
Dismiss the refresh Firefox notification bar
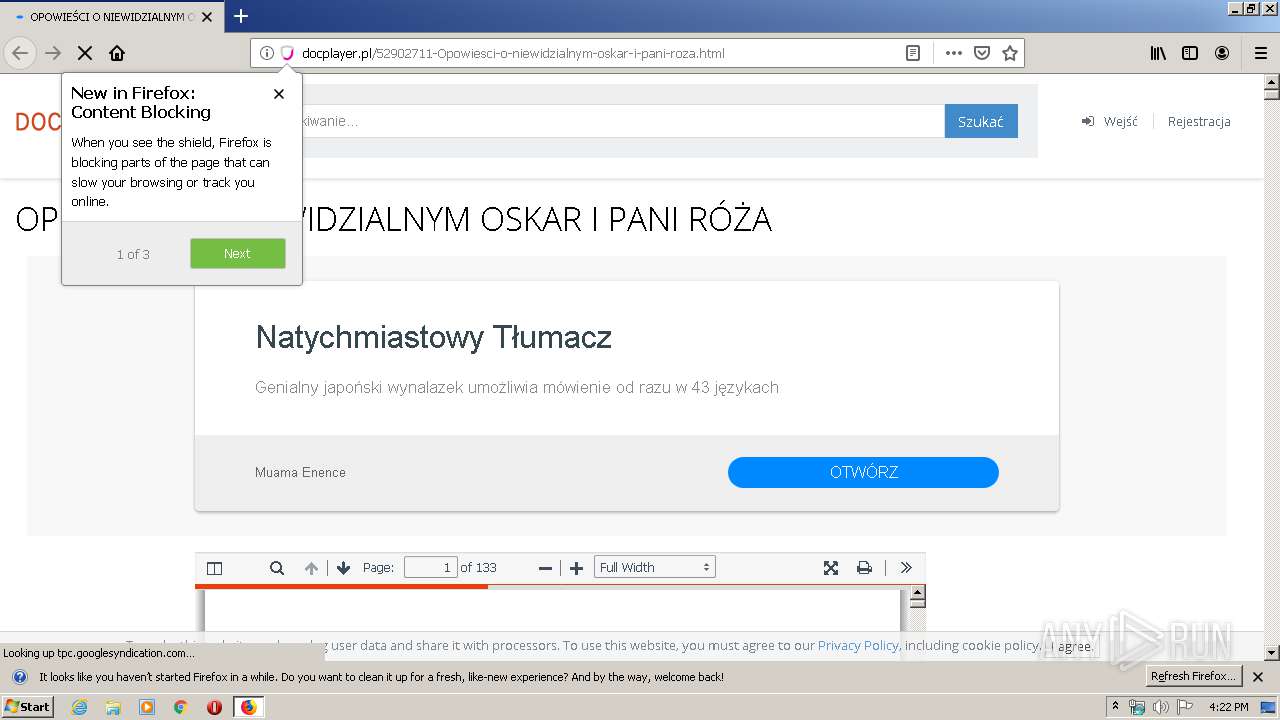click(x=1258, y=677)
